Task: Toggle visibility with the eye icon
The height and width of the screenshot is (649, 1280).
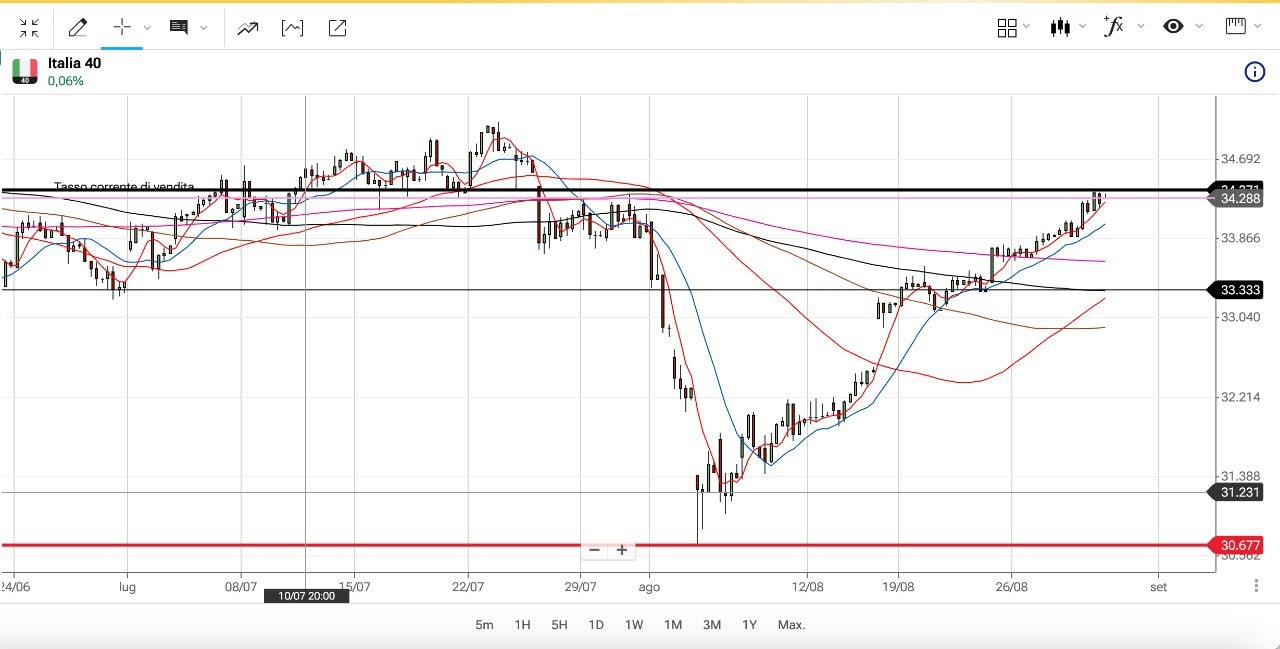Action: click(1173, 27)
